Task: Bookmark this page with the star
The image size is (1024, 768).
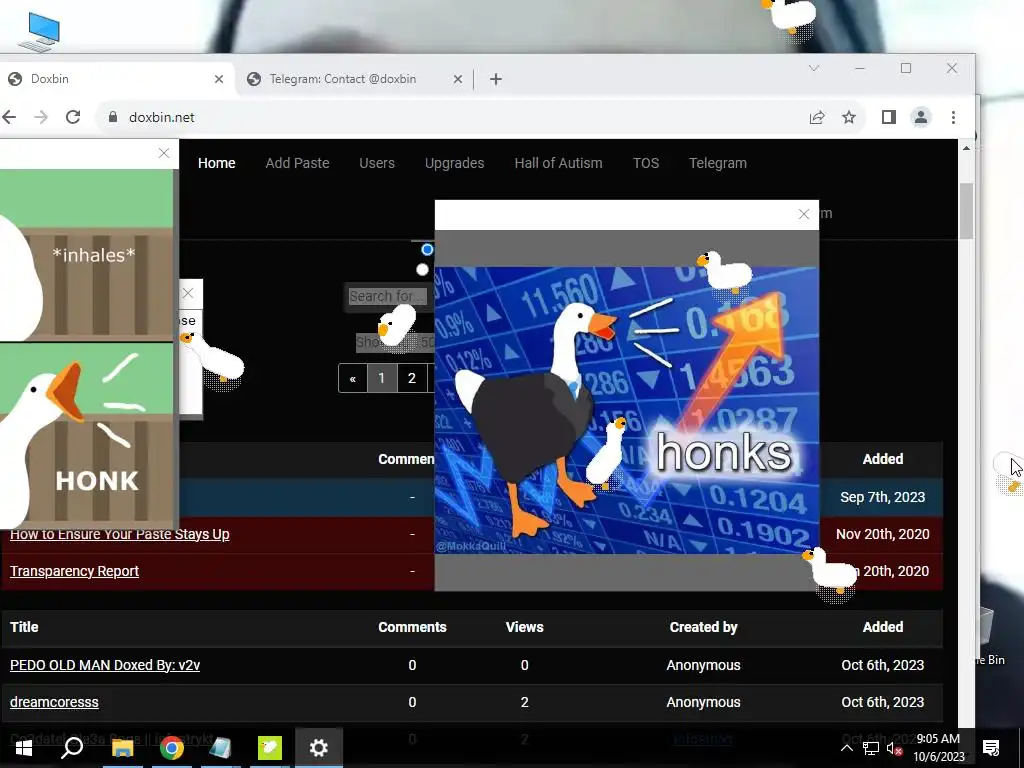Action: 848,117
